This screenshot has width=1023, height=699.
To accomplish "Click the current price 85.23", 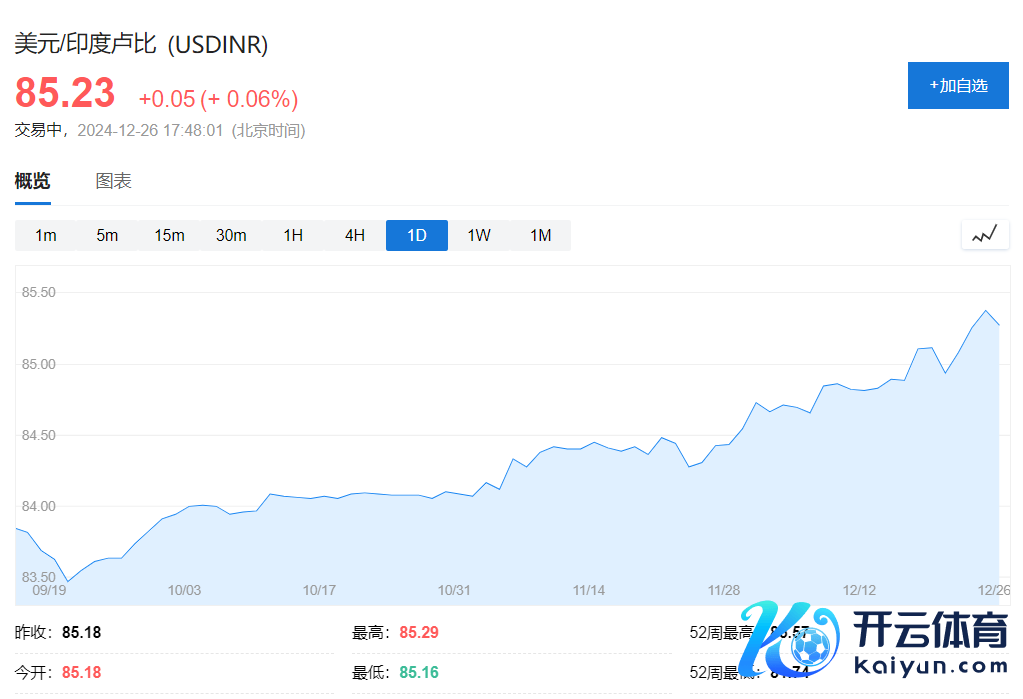I will (65, 94).
